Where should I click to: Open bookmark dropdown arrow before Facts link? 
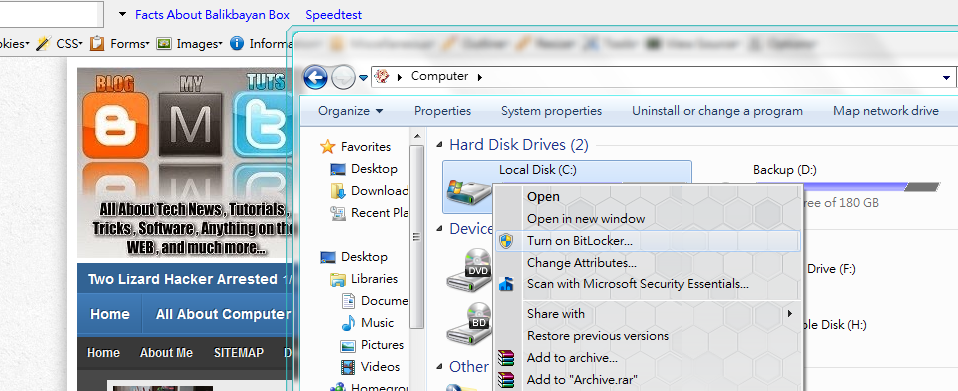pyautogui.click(x=122, y=13)
